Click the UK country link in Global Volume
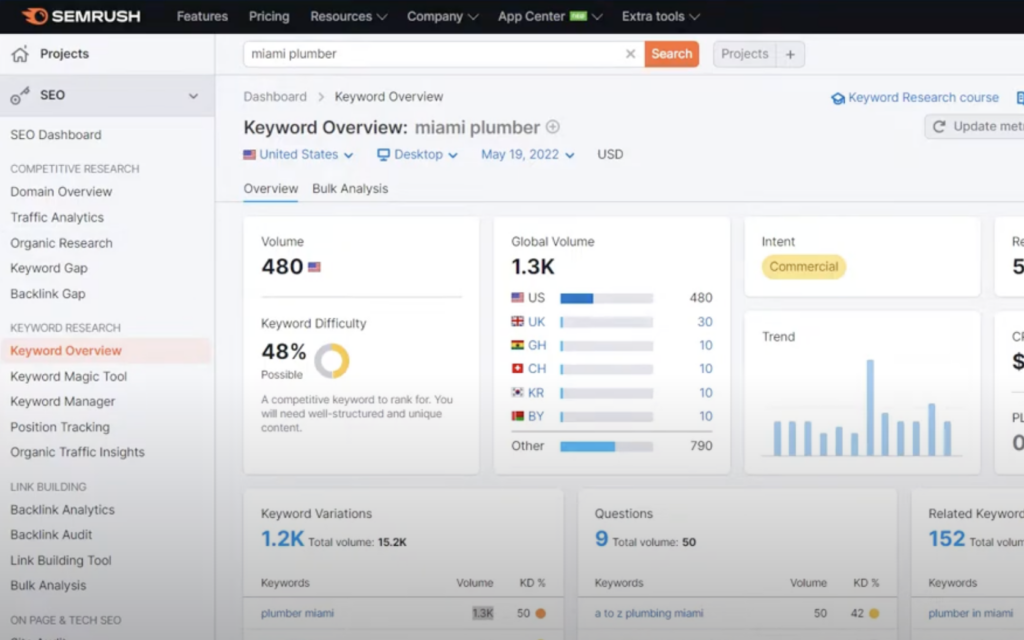1024x640 pixels. 536,322
